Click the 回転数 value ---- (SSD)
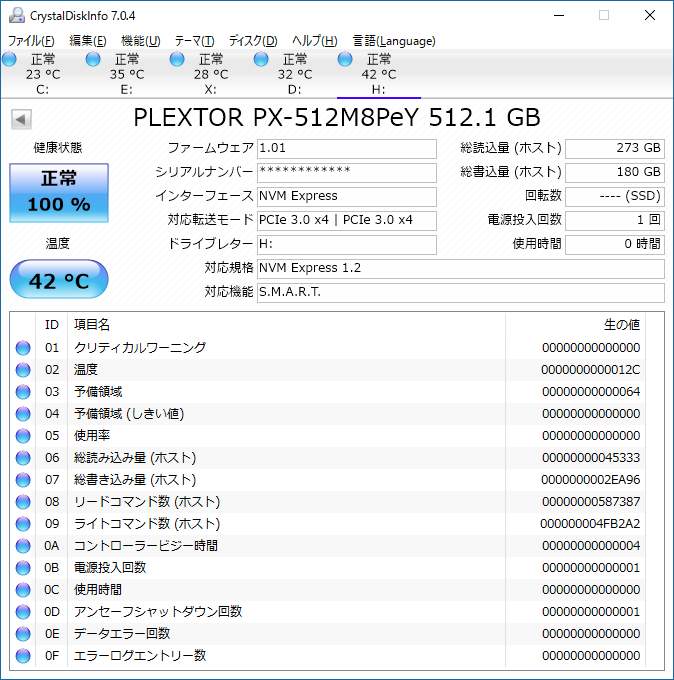This screenshot has height=680, width=674. click(x=615, y=196)
